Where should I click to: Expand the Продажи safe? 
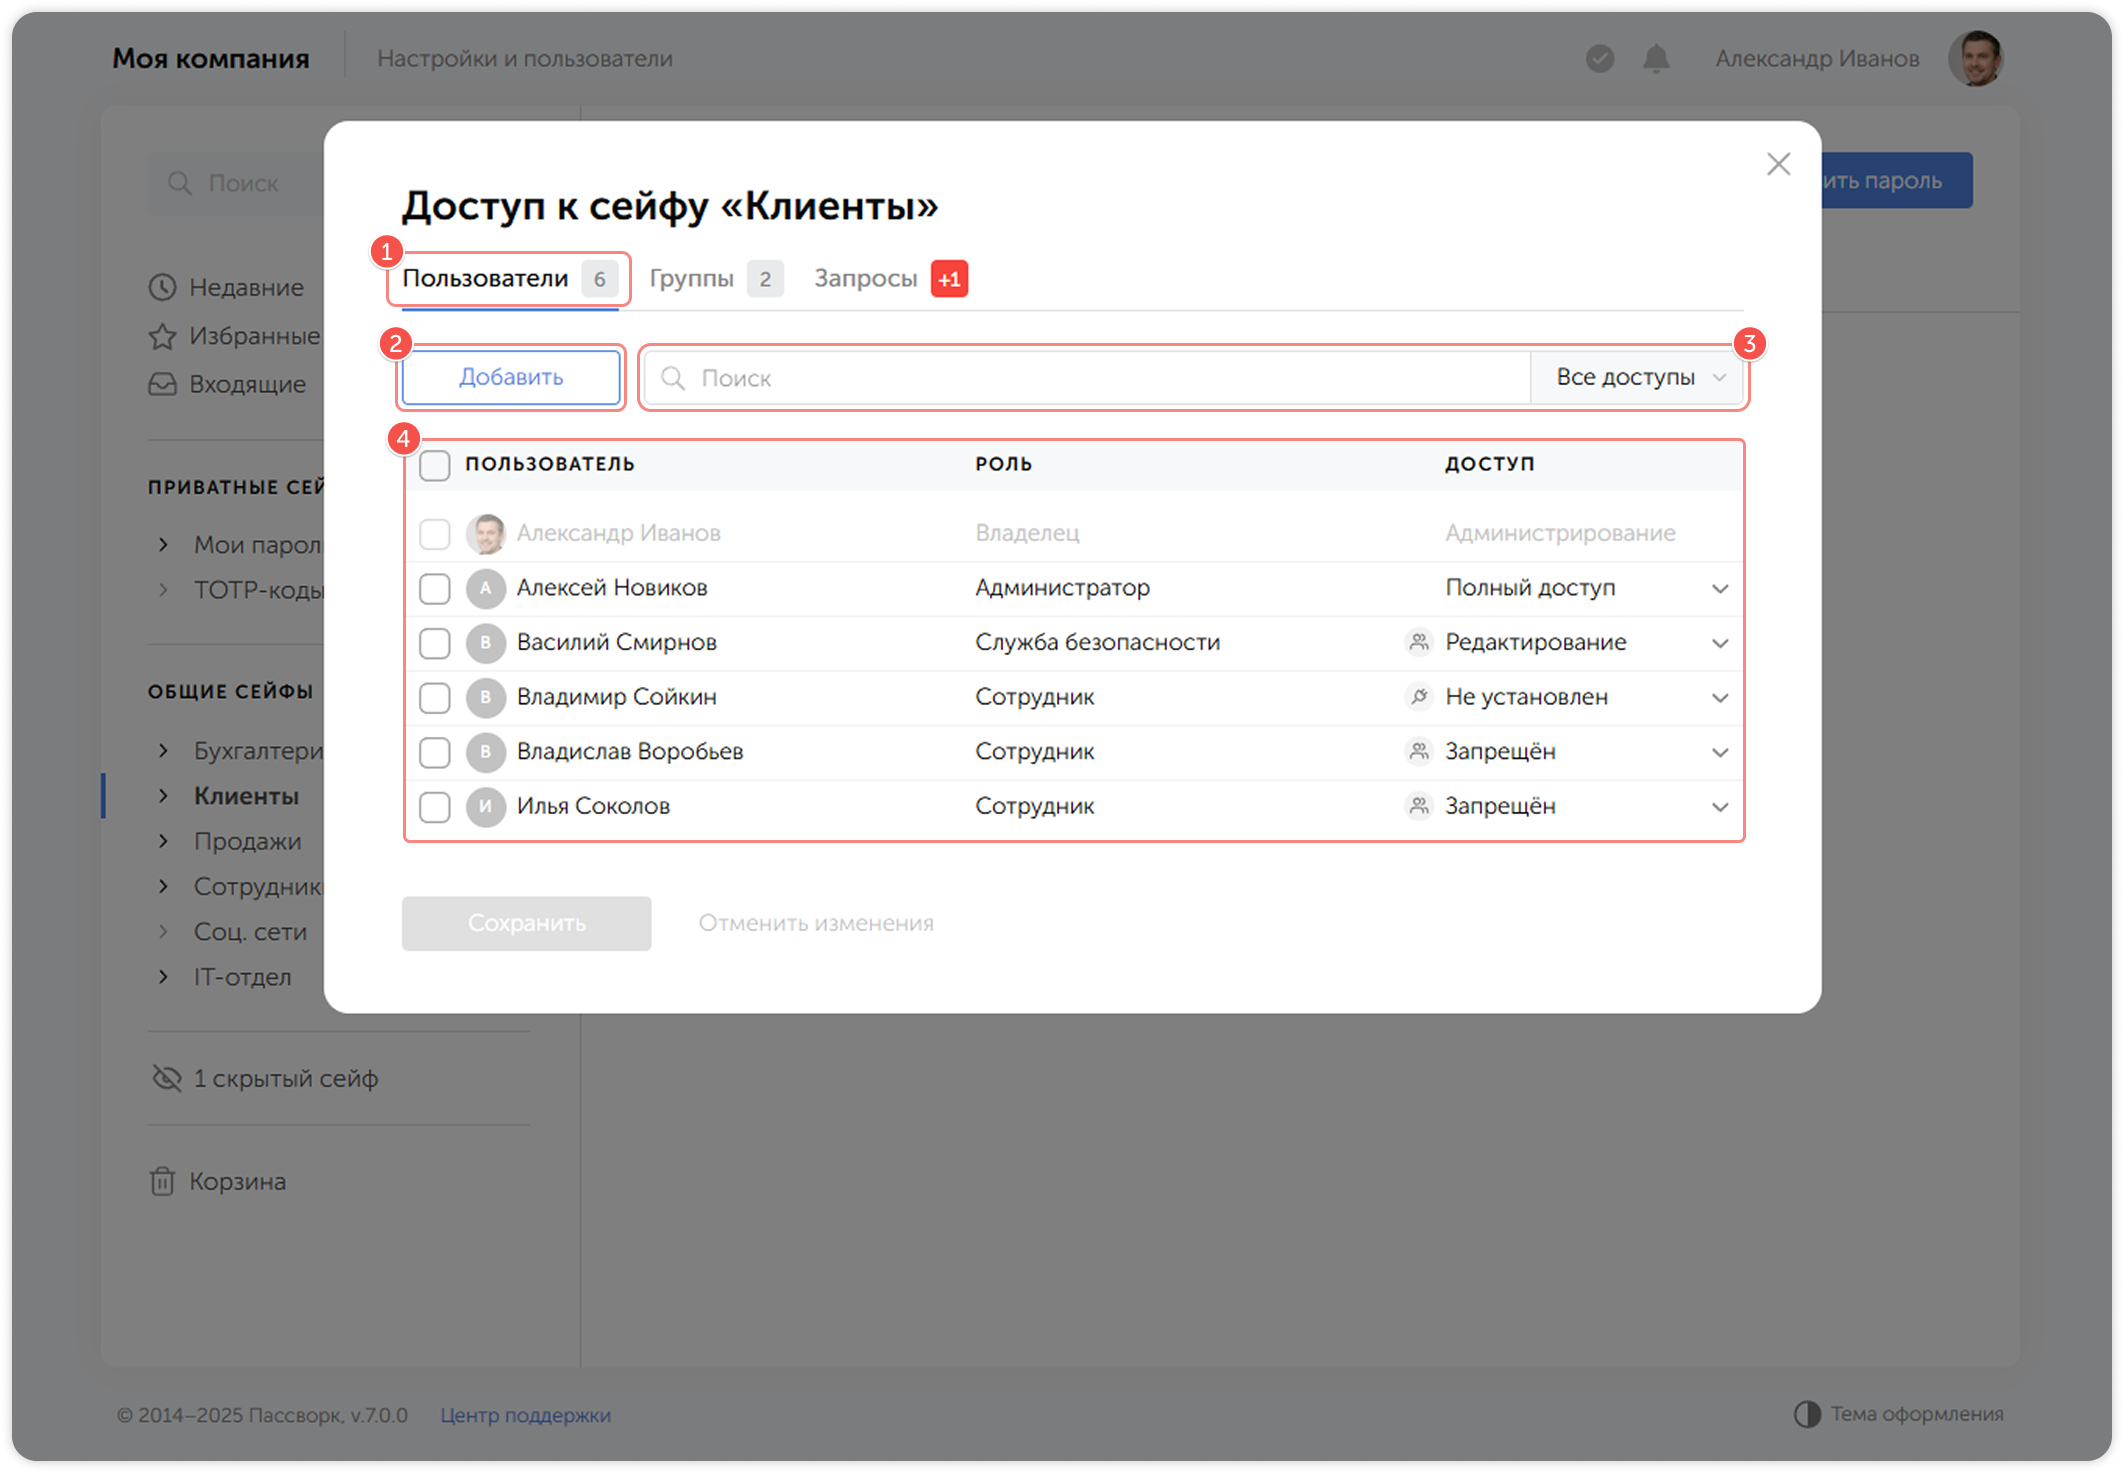click(163, 841)
